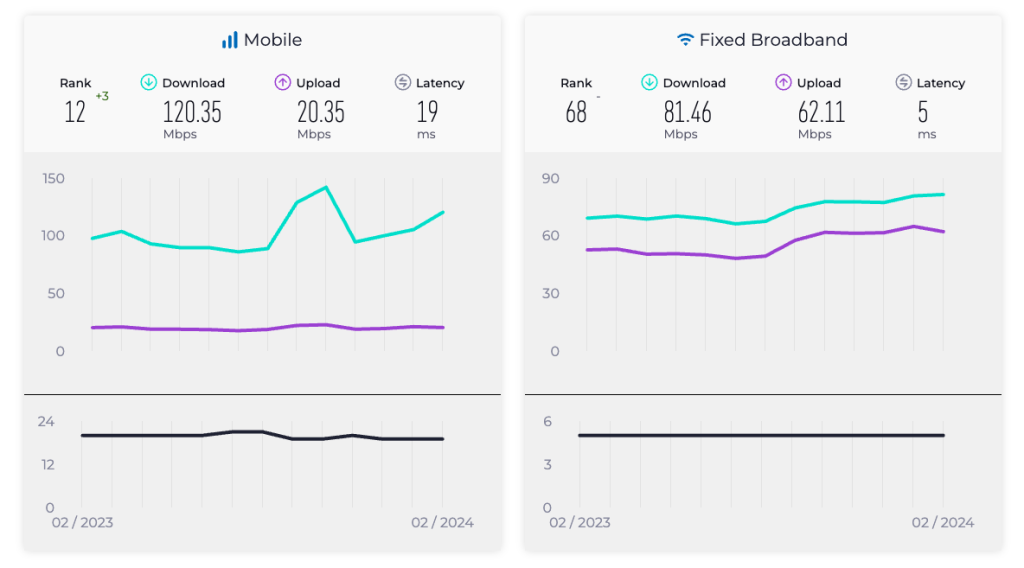
Task: Select the Fixed Broadband panel heading
Action: coord(772,40)
